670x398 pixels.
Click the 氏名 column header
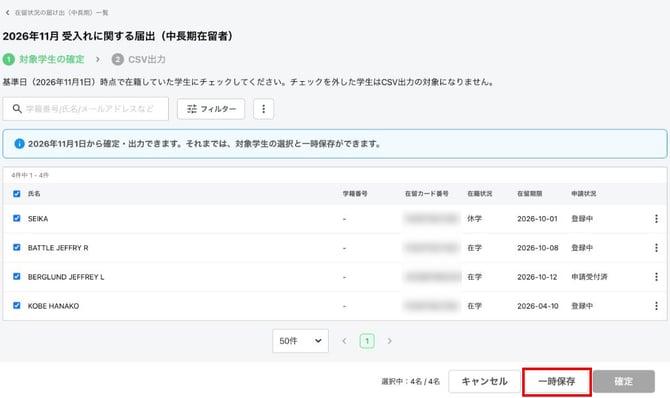34,194
